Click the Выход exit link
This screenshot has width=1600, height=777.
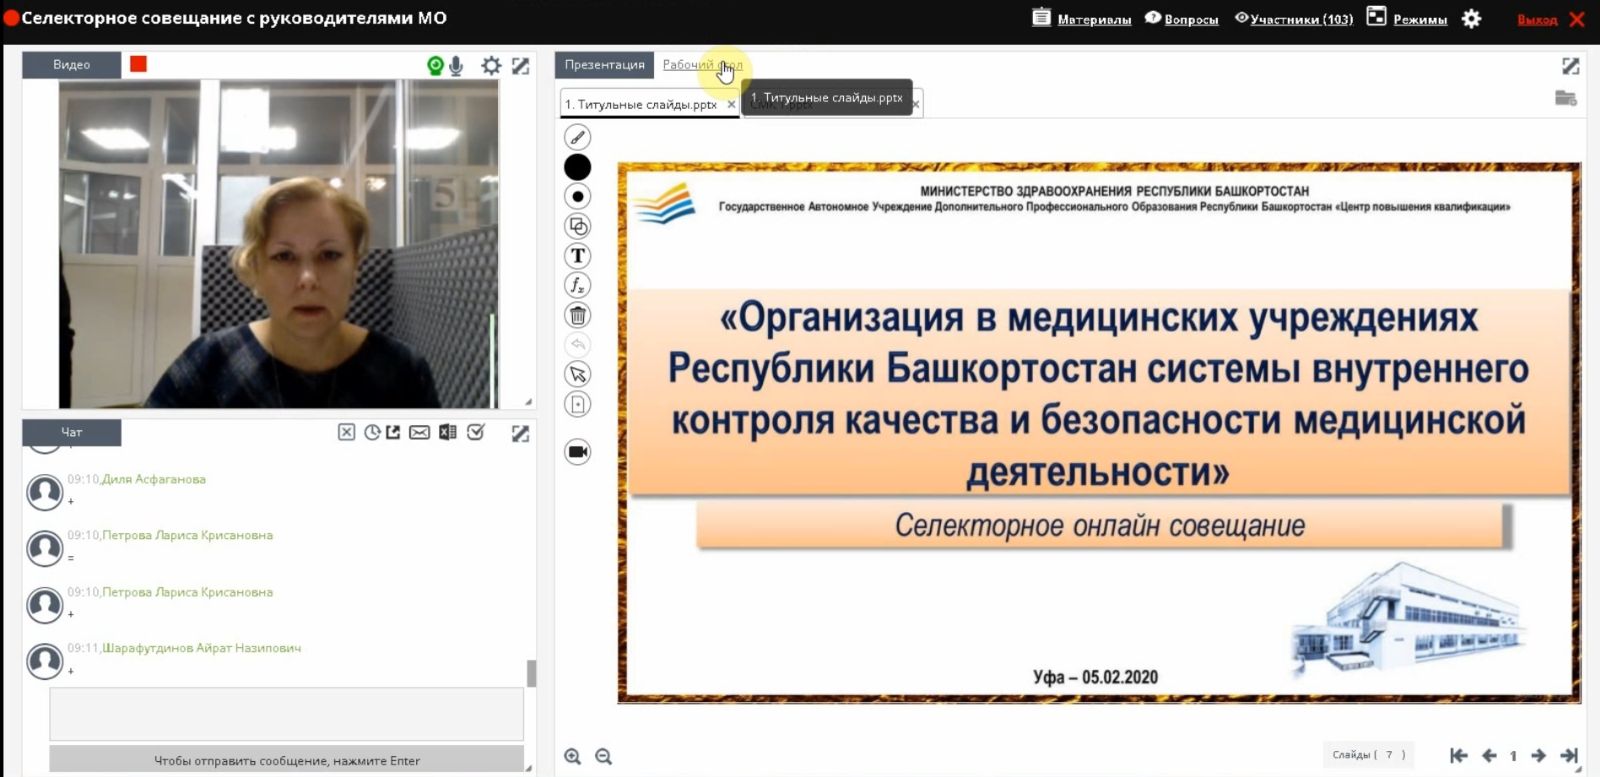pos(1537,20)
